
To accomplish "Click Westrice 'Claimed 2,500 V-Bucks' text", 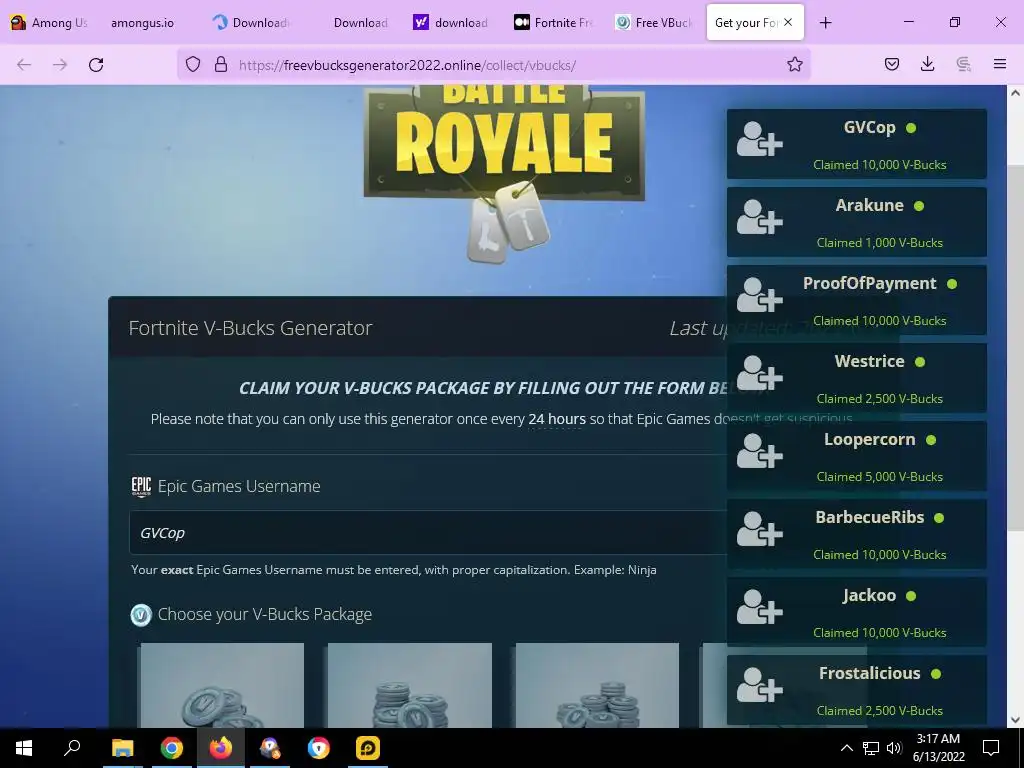I will [x=880, y=399].
